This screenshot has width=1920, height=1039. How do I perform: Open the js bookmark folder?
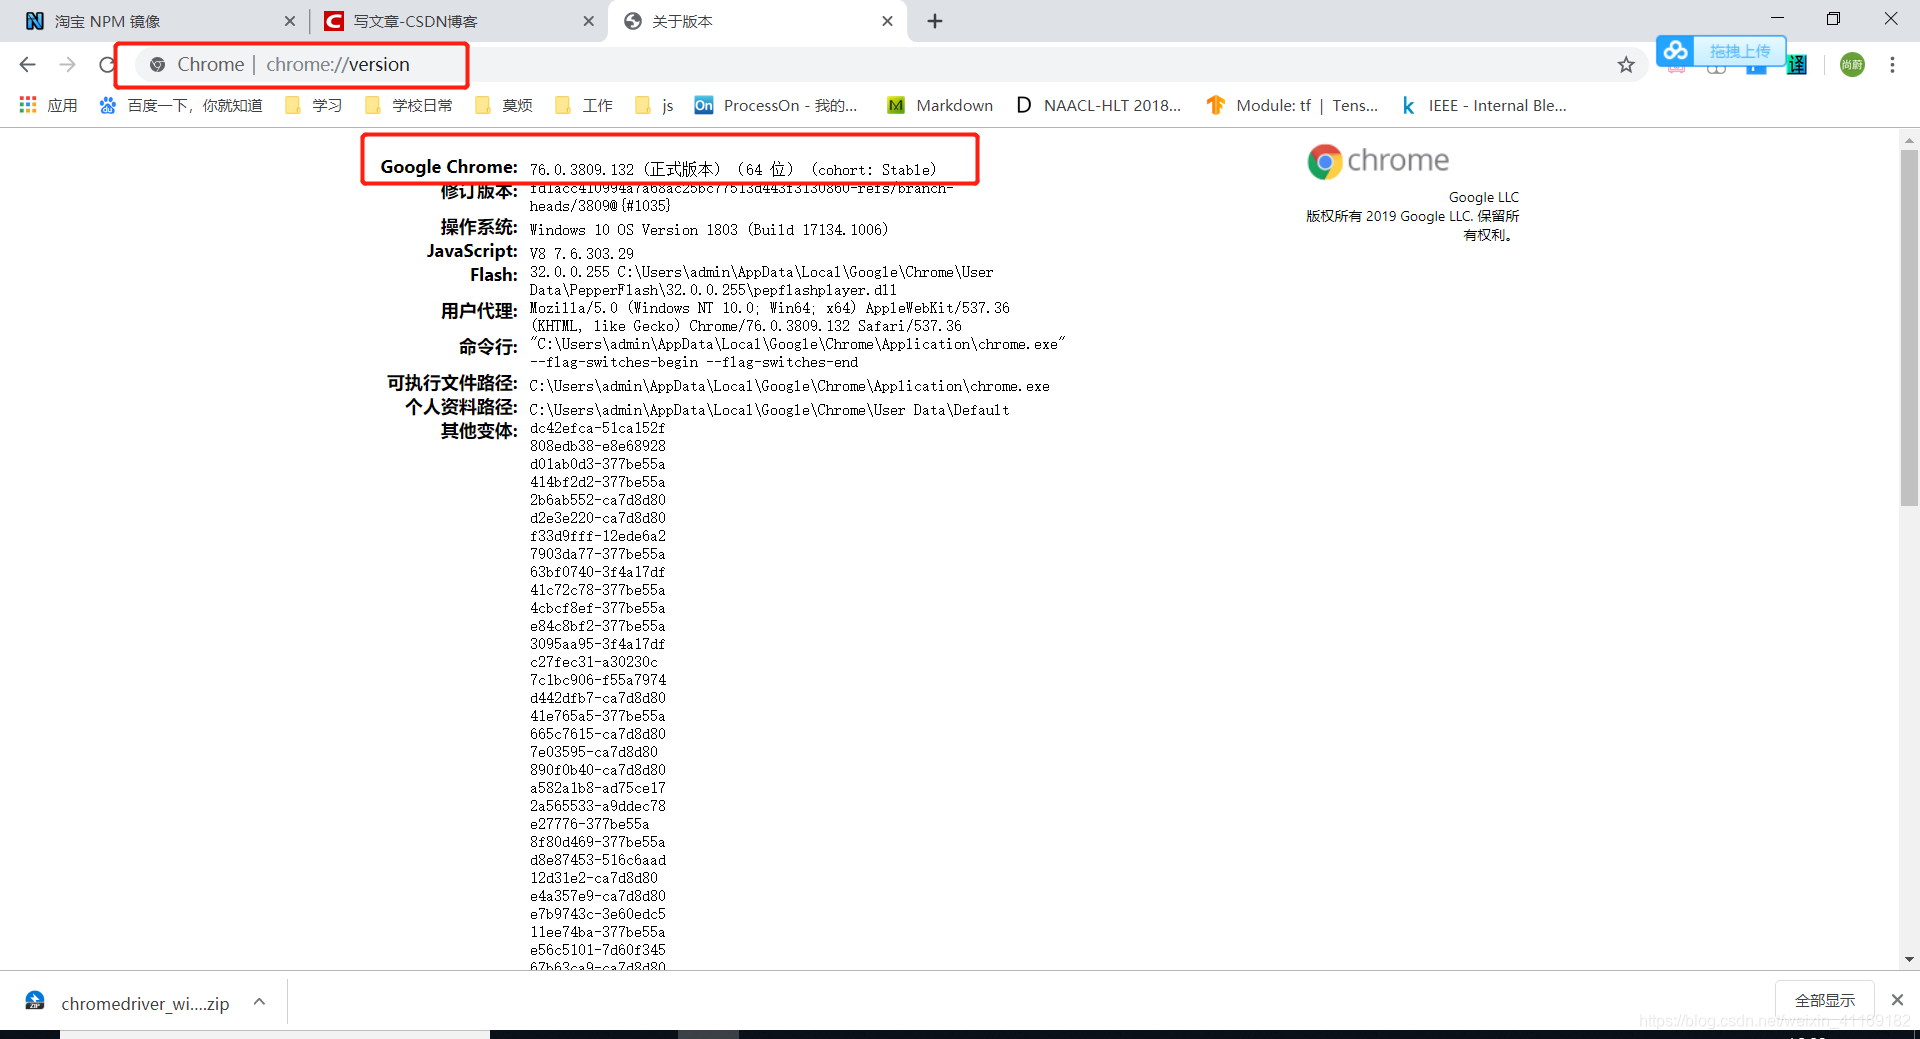point(654,105)
